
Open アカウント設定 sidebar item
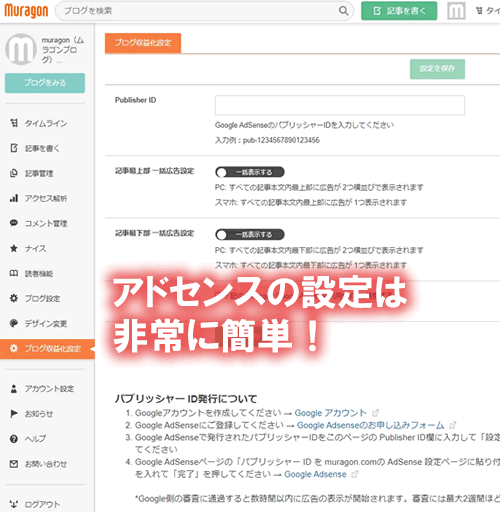pyautogui.click(x=49, y=389)
